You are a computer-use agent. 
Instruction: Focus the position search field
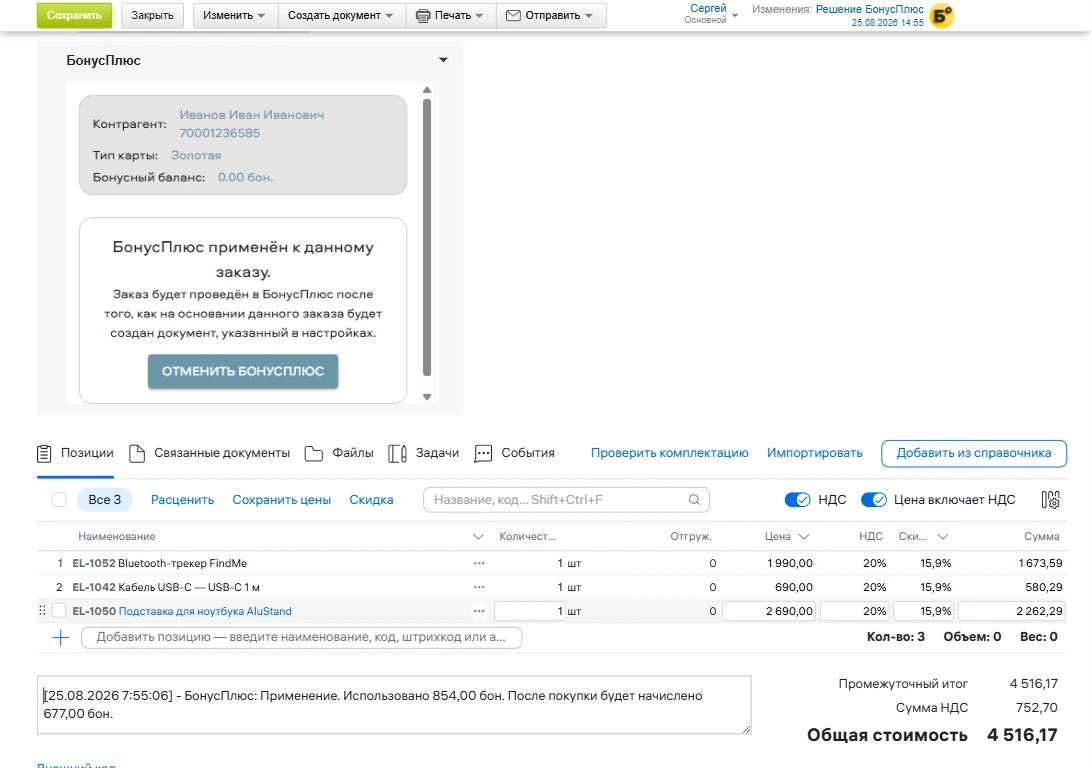tap(566, 500)
